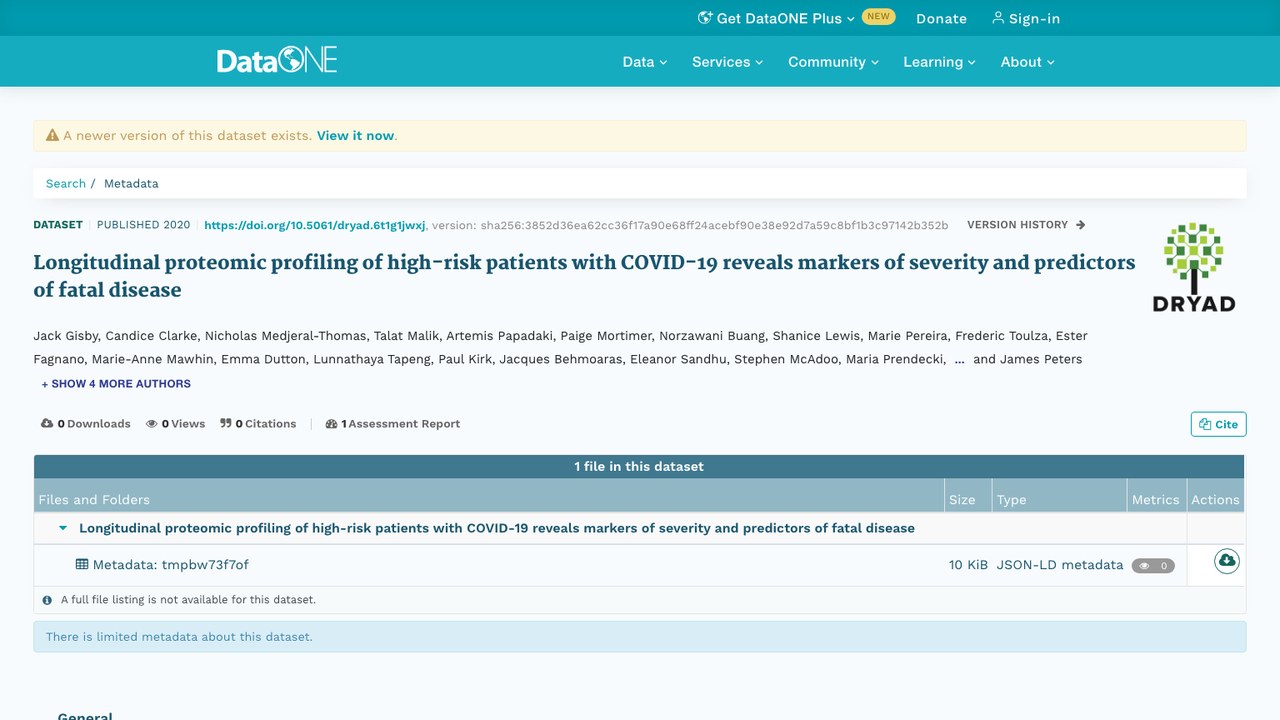Click the Cite button
The width and height of the screenshot is (1280, 720).
tap(1219, 424)
